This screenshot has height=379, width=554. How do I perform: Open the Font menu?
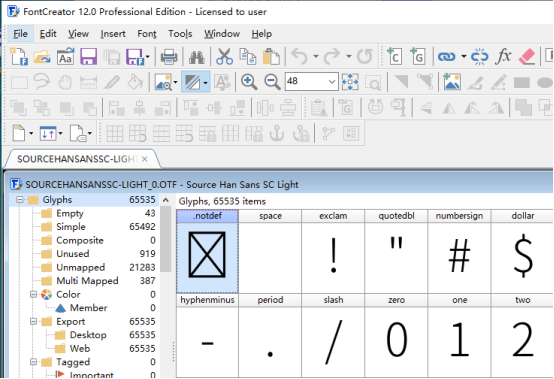pyautogui.click(x=147, y=34)
